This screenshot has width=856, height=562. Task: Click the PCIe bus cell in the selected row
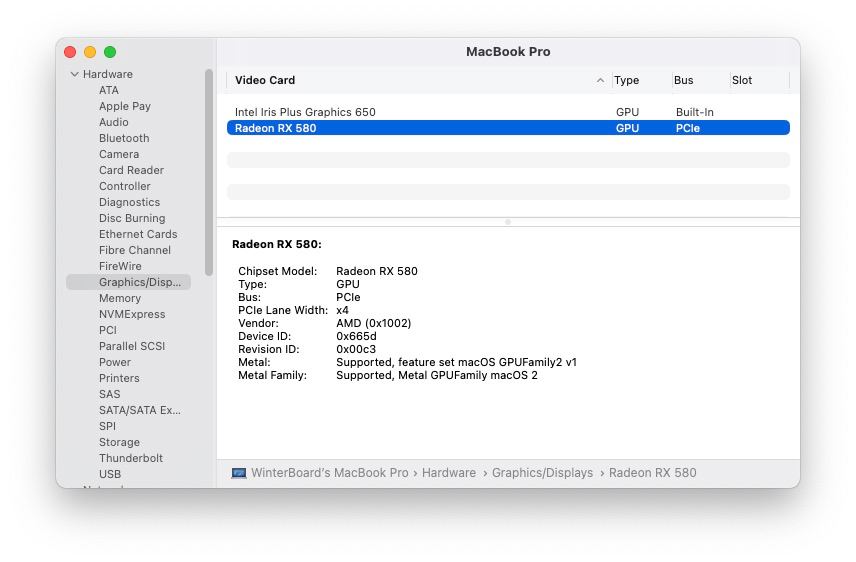point(687,128)
